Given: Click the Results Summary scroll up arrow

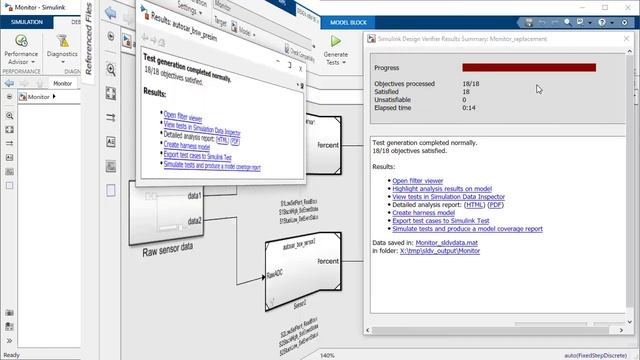Looking at the screenshot, I should (x=630, y=52).
